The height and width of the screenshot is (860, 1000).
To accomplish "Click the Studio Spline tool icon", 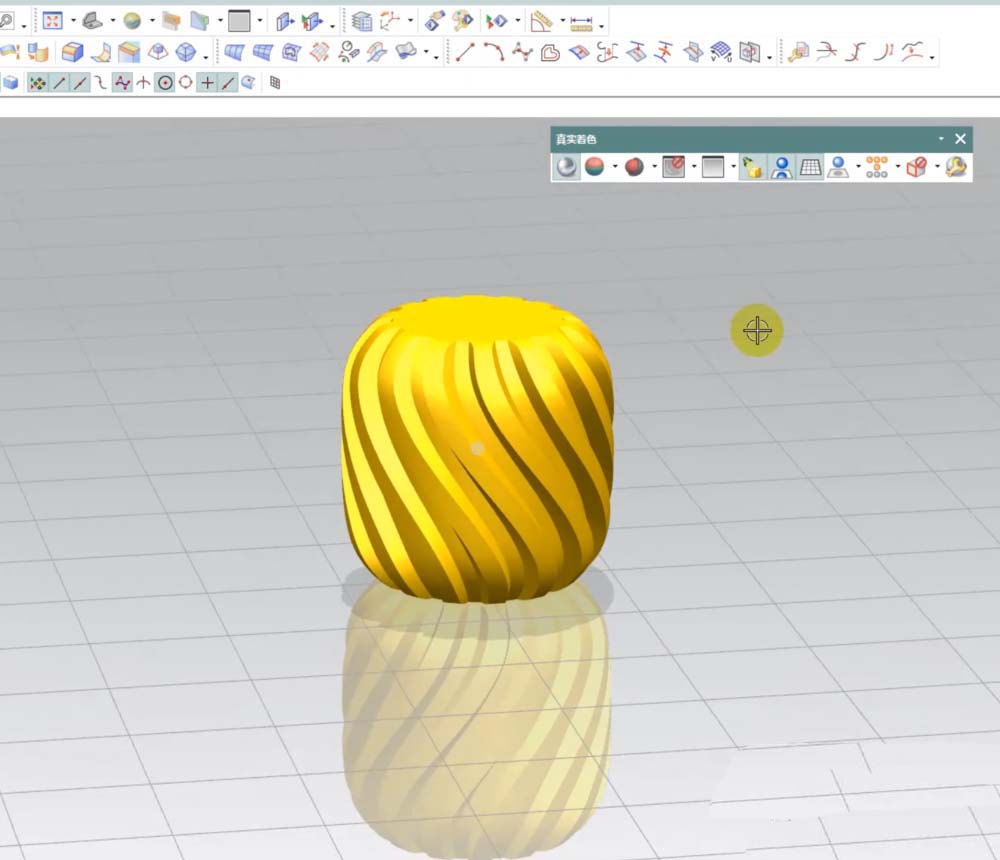I will pyautogui.click(x=522, y=52).
